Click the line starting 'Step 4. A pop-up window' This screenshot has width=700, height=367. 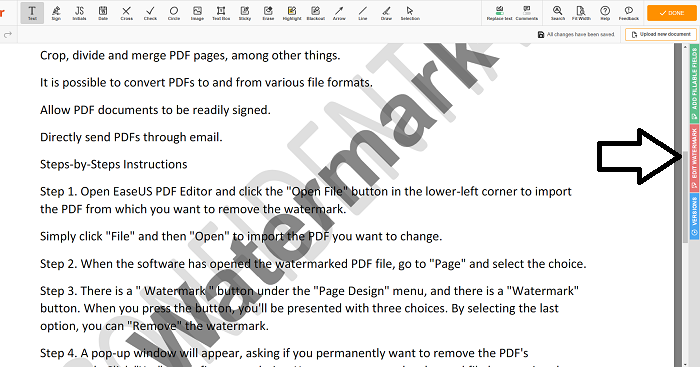(284, 353)
